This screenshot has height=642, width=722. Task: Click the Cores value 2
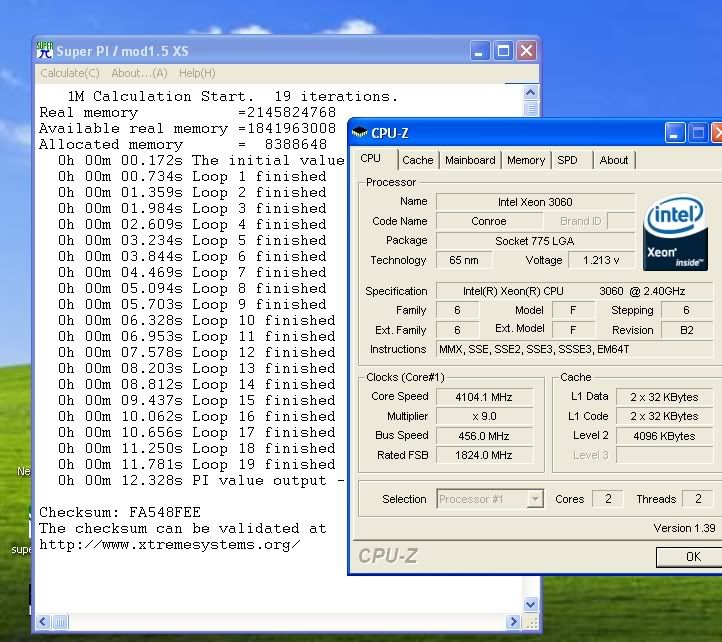(x=608, y=499)
